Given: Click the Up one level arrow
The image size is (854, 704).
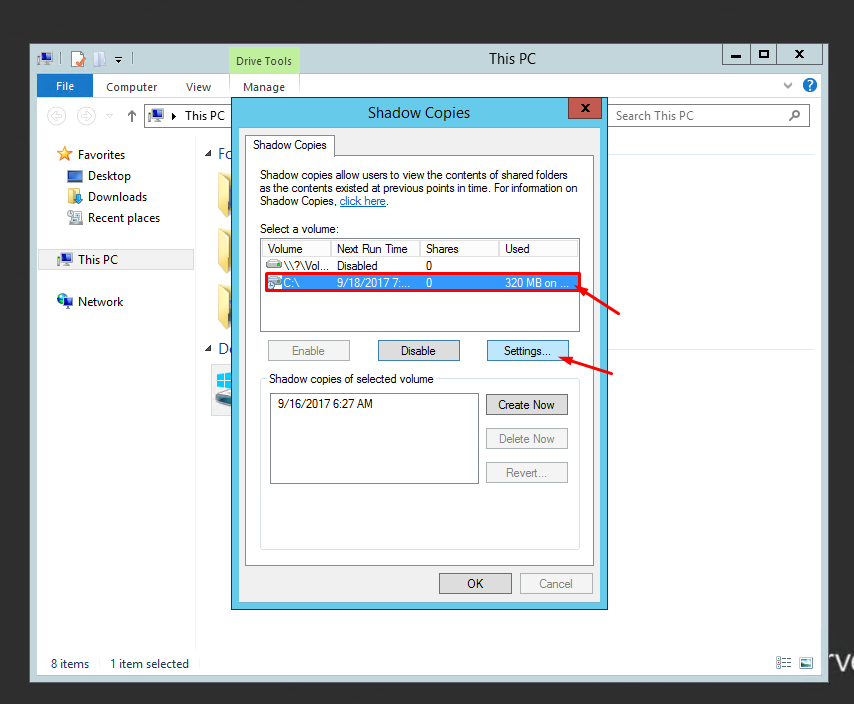Looking at the screenshot, I should click(x=131, y=116).
